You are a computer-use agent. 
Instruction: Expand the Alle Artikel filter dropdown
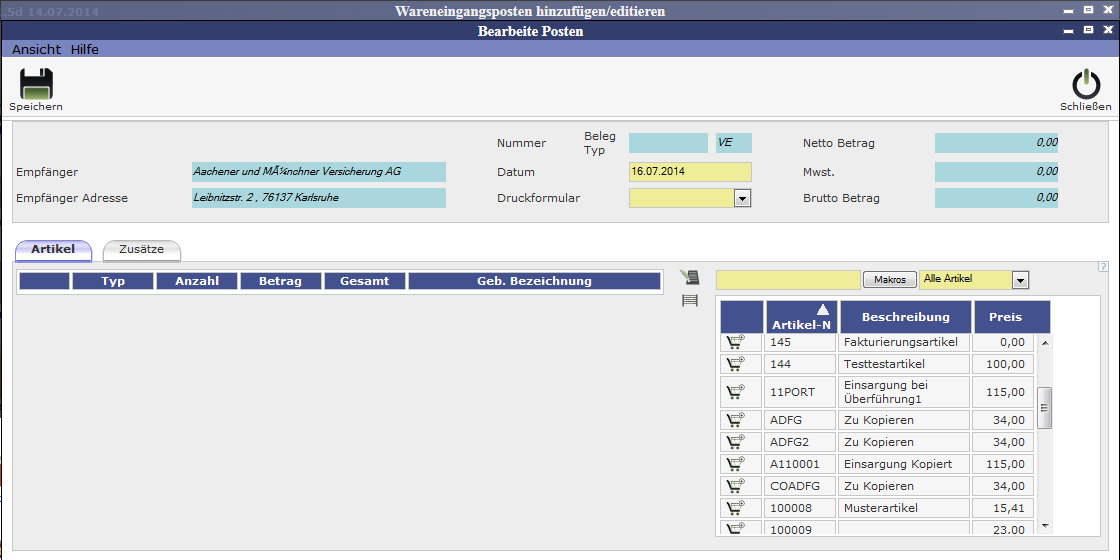(1020, 280)
